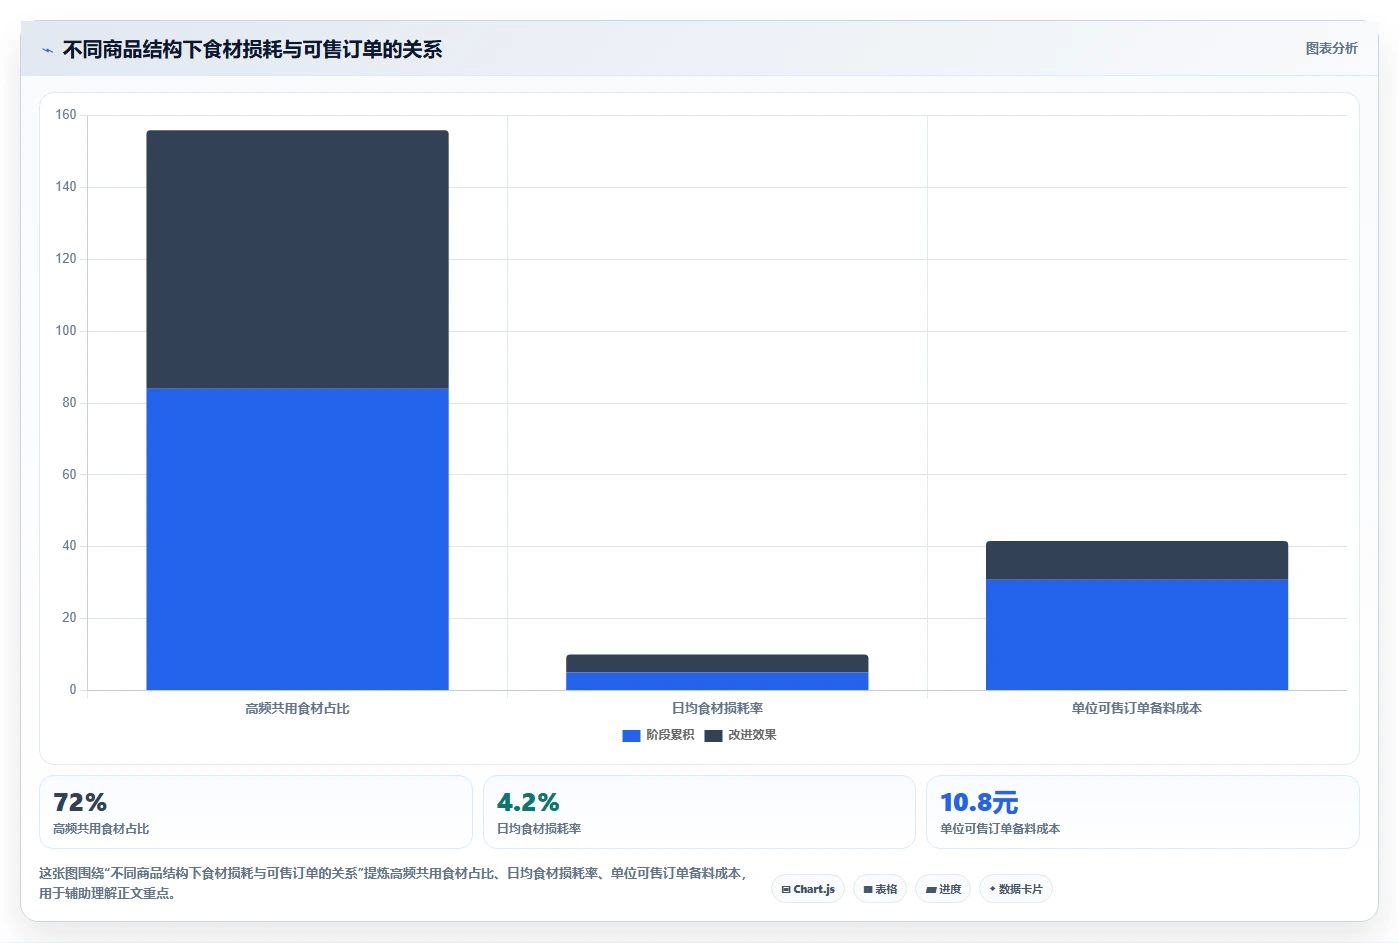Click the y-axis value 160
The height and width of the screenshot is (943, 1399).
coord(66,115)
